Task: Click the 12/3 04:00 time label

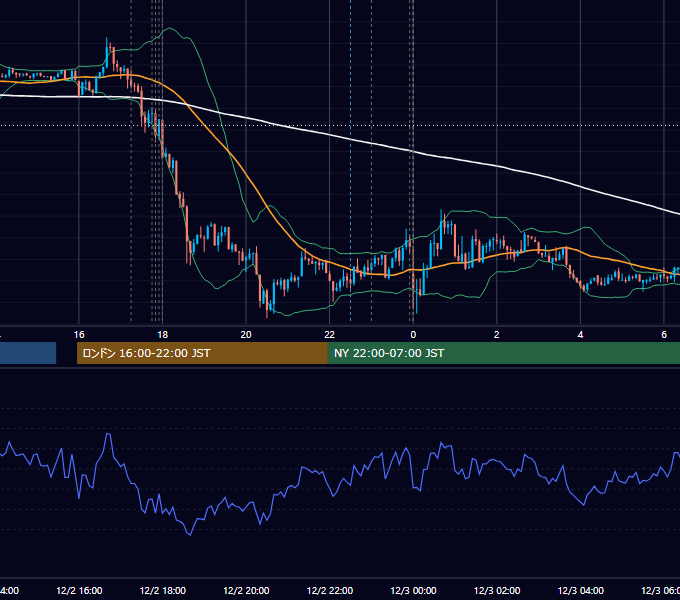Action: coord(580,590)
